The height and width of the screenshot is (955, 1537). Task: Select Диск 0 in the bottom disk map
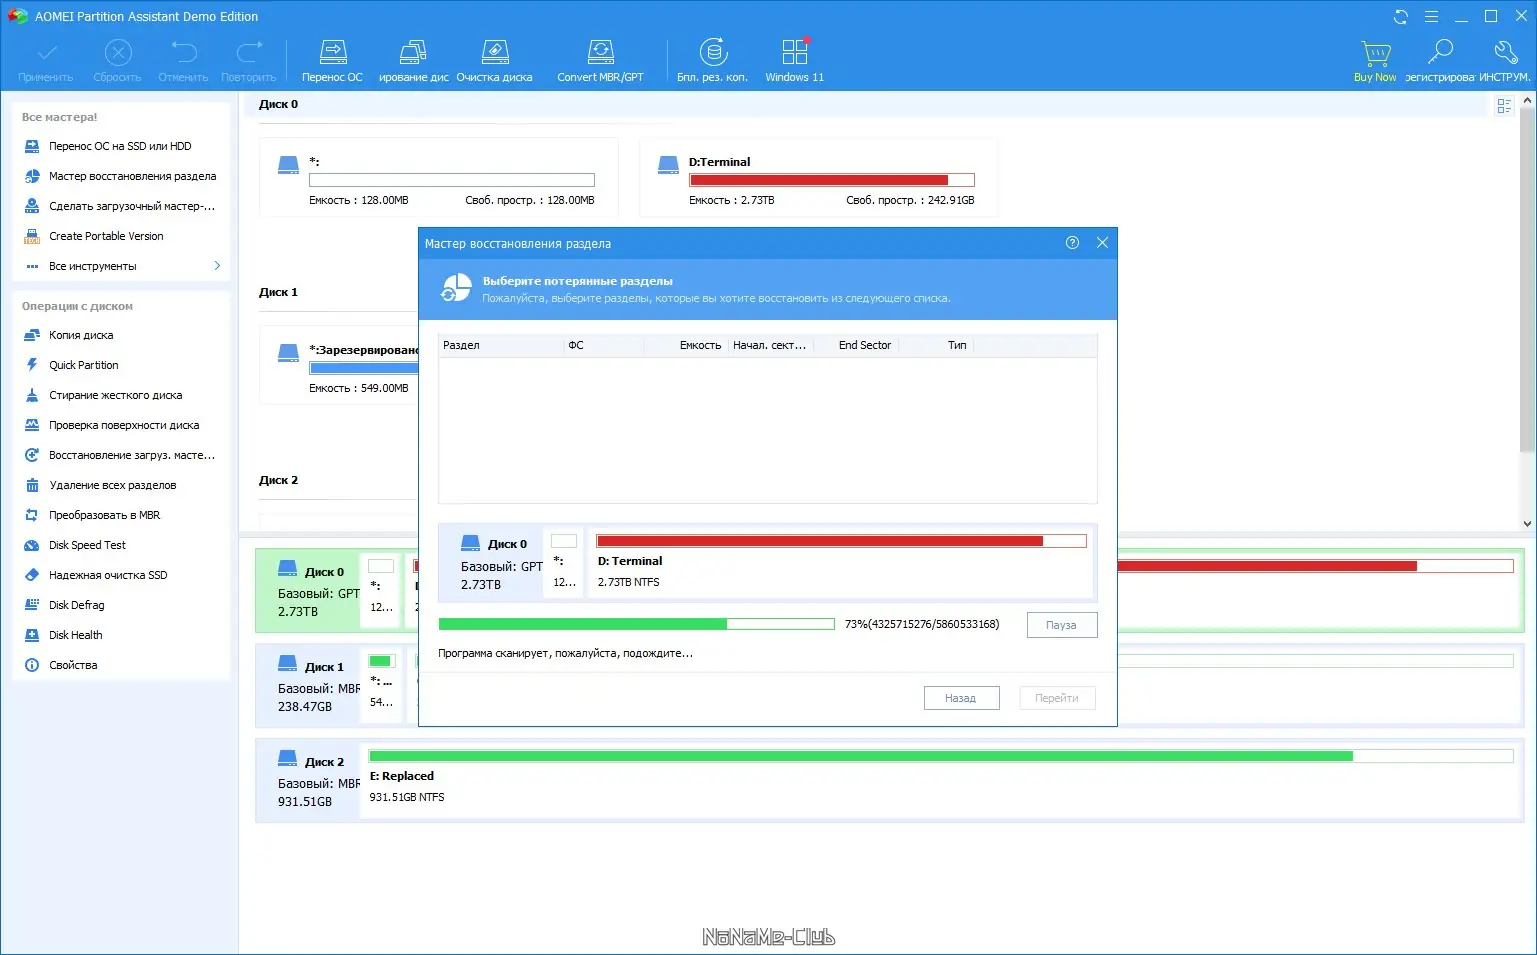click(x=309, y=591)
